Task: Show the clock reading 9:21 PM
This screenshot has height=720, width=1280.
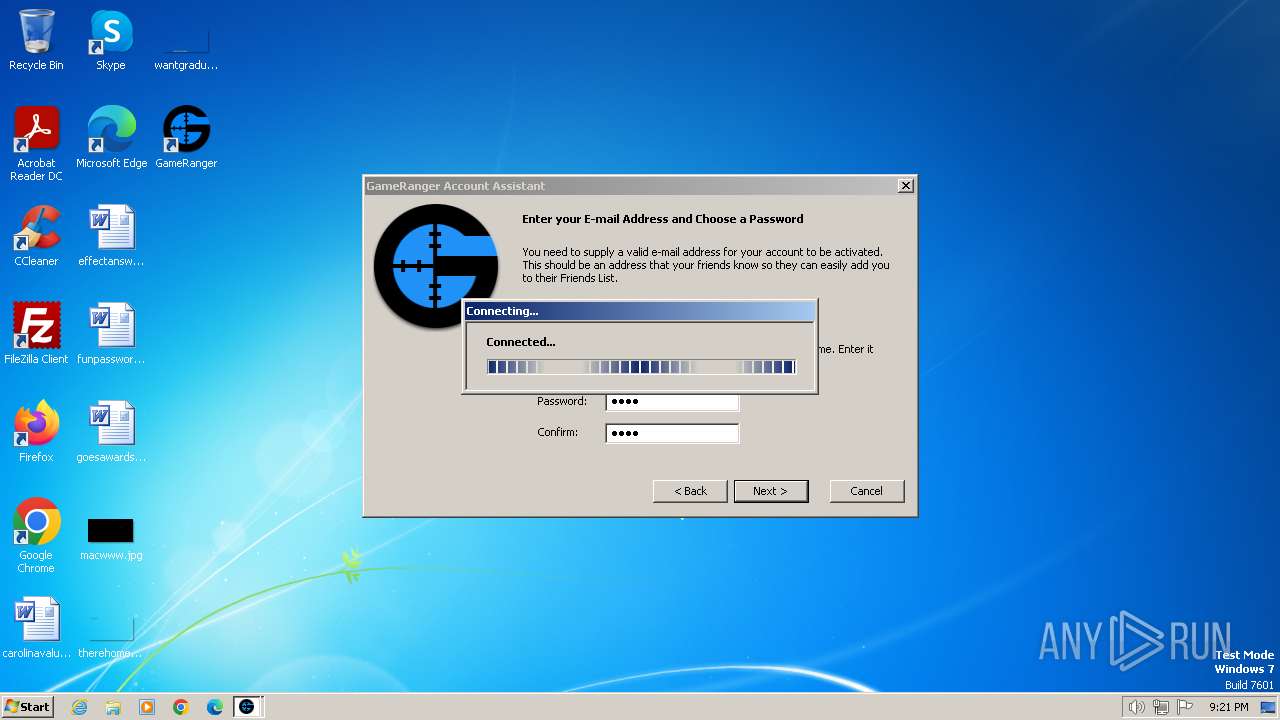Action: (1228, 707)
